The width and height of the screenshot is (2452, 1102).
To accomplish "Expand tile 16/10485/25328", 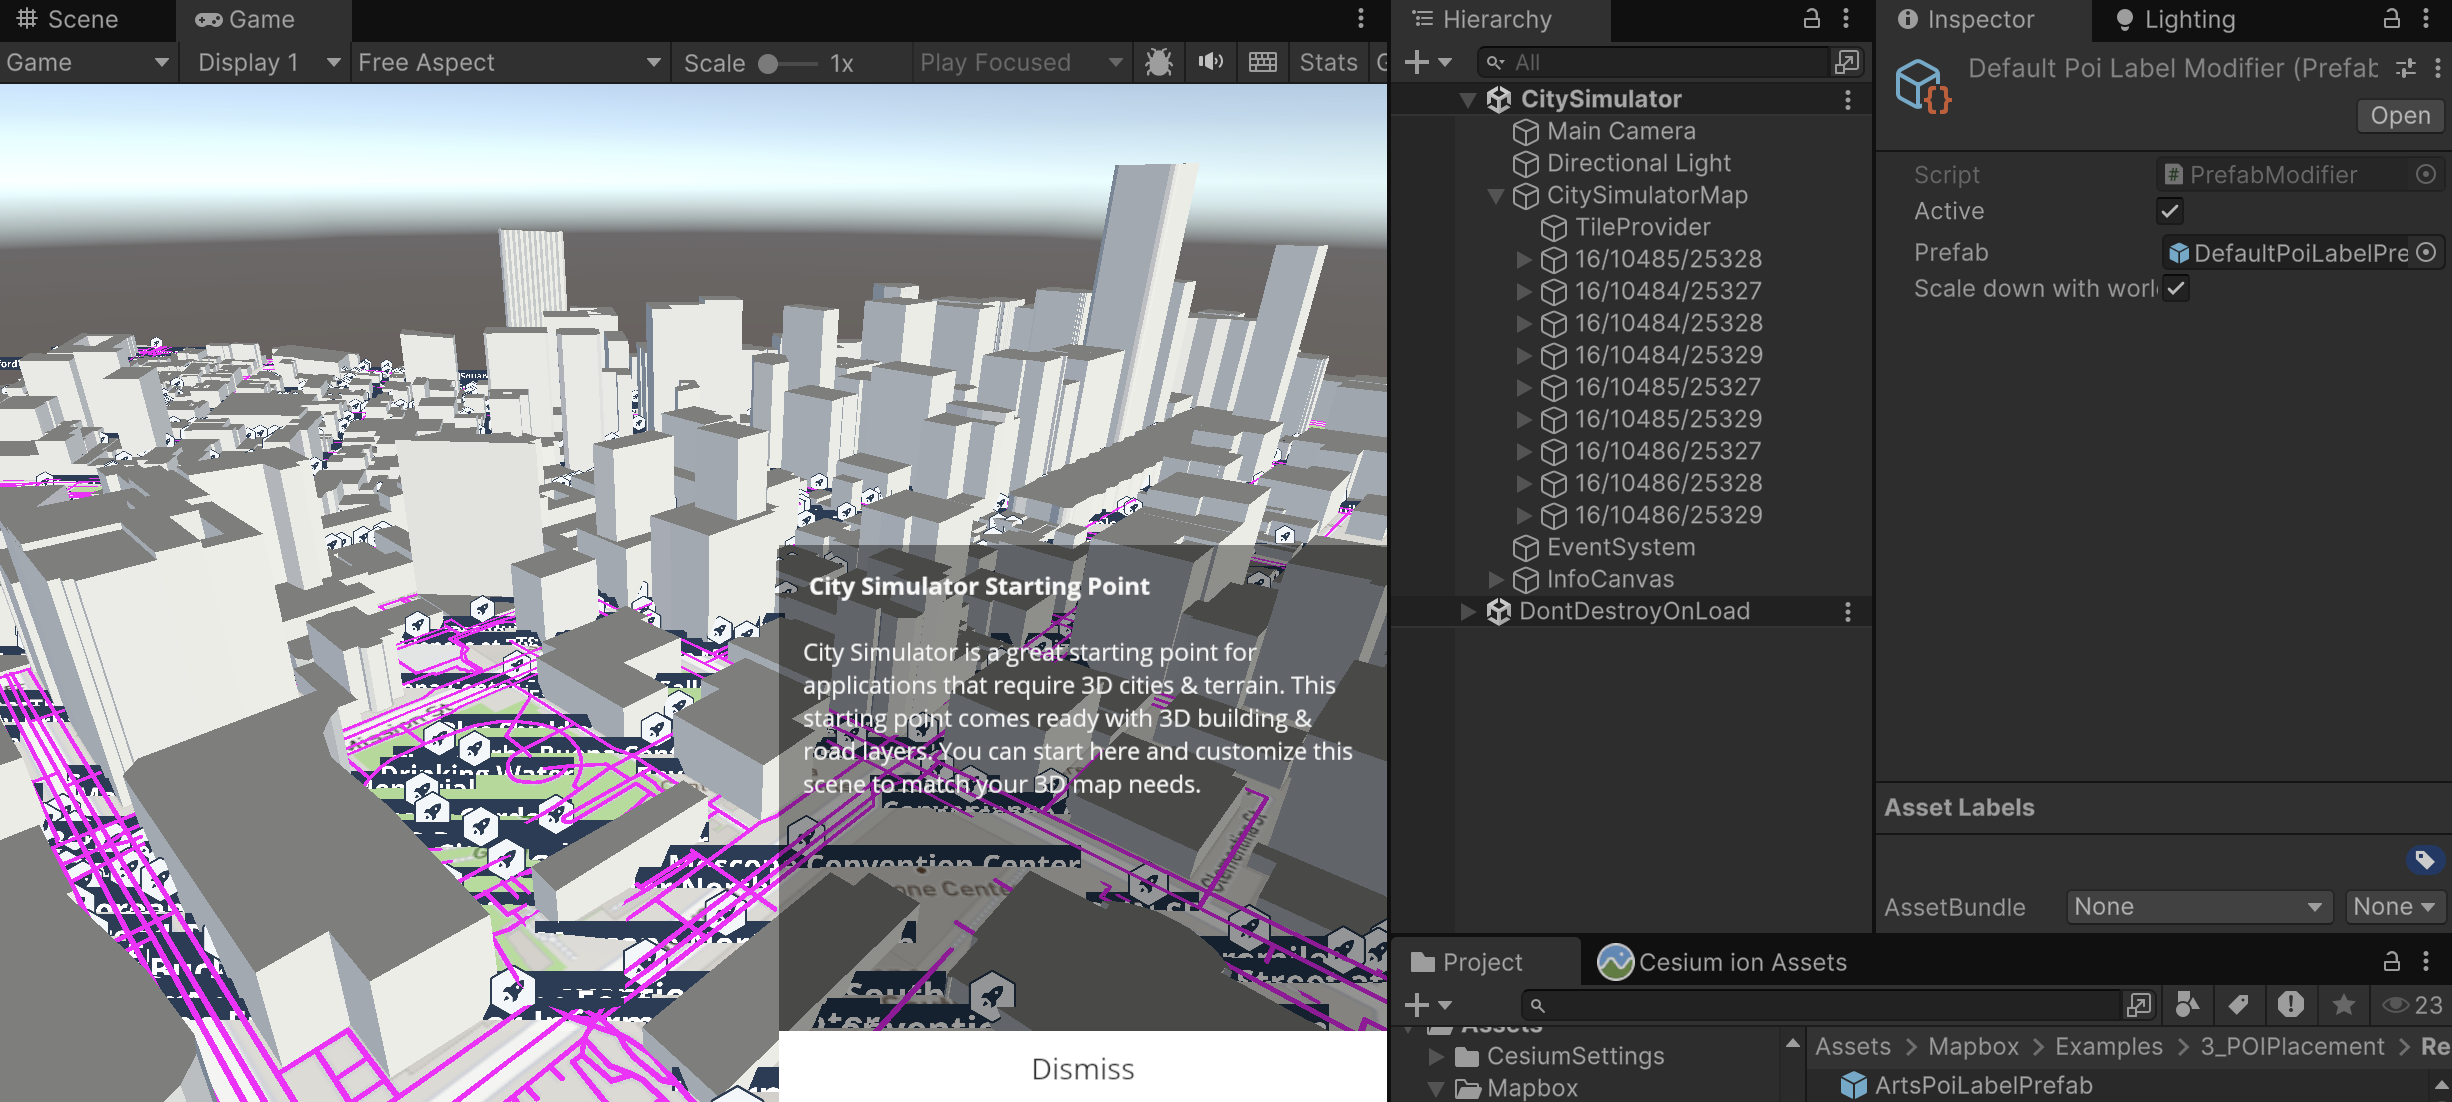I will [x=1523, y=260].
